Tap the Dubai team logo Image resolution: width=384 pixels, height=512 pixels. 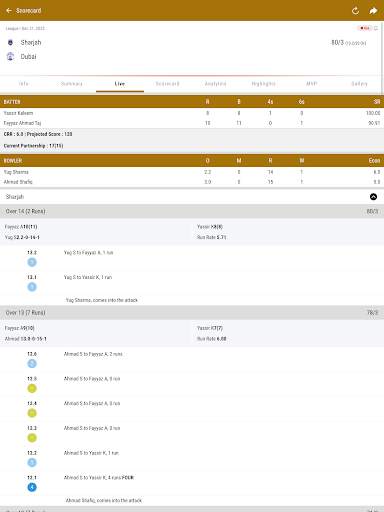[x=10, y=56]
